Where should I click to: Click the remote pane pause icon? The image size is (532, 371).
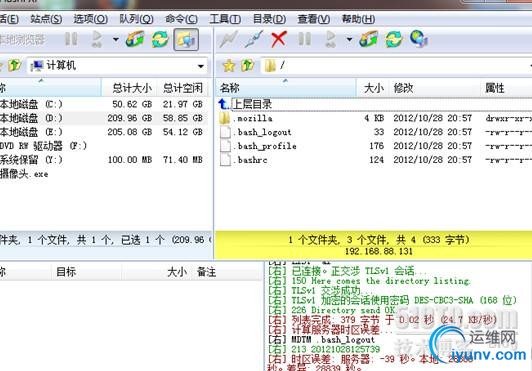point(304,39)
